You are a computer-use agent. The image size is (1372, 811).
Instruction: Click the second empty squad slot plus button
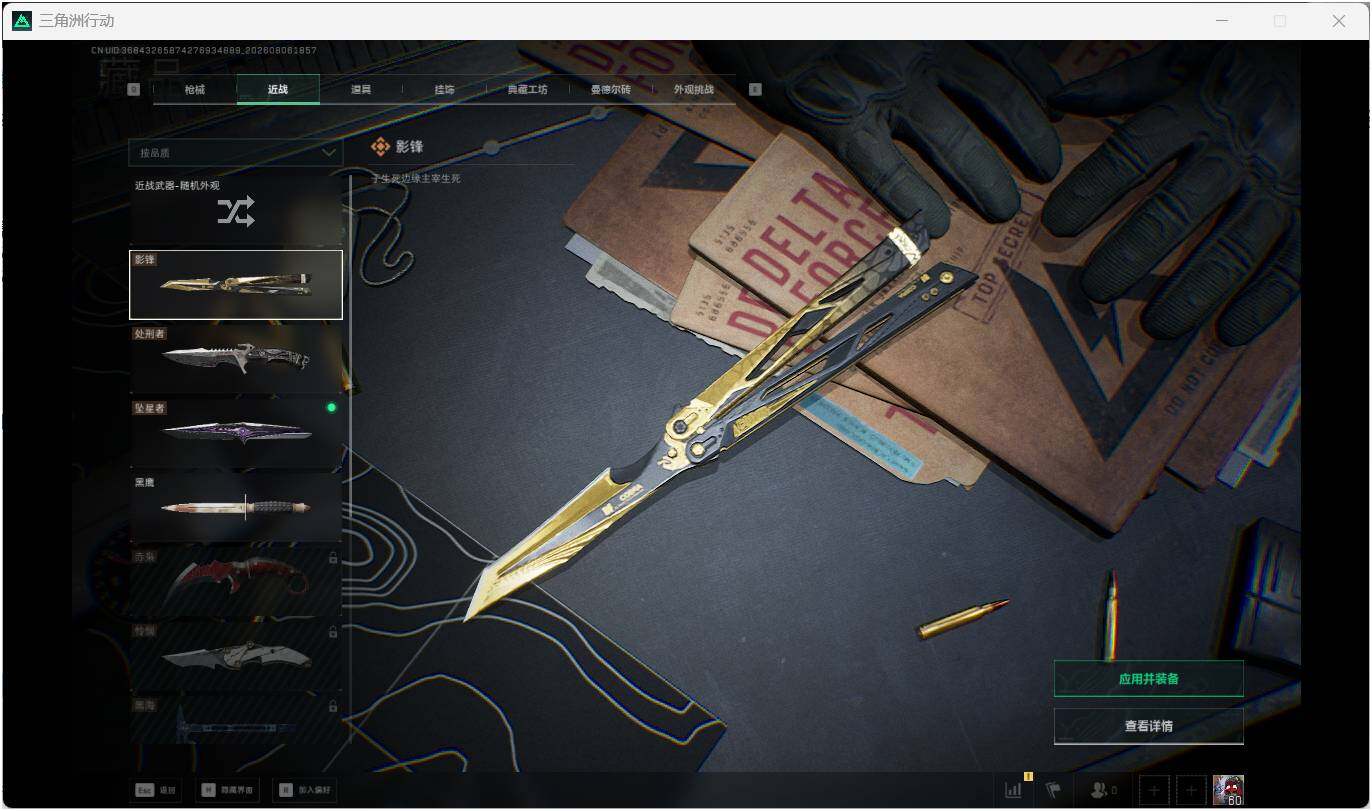pos(1191,790)
